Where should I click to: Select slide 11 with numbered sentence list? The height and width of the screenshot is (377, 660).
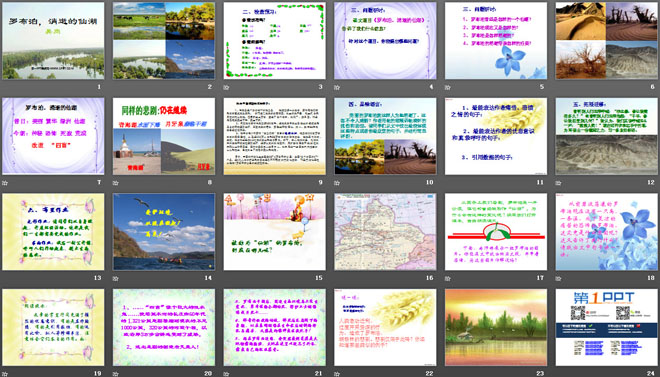click(496, 136)
